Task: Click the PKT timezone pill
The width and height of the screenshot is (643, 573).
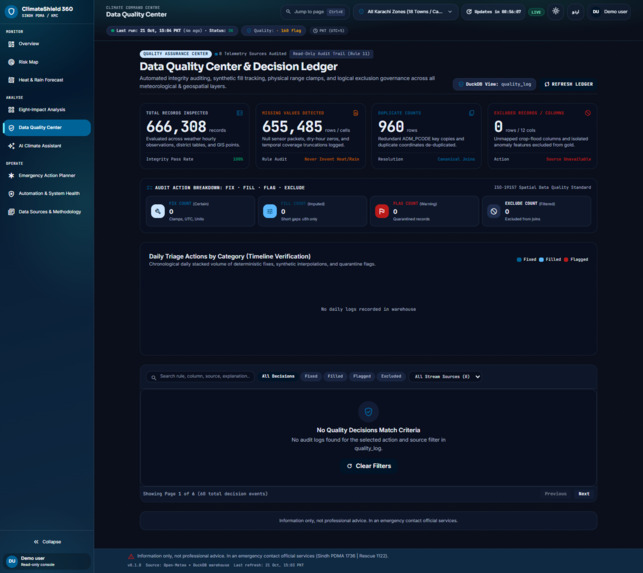Action: click(328, 31)
